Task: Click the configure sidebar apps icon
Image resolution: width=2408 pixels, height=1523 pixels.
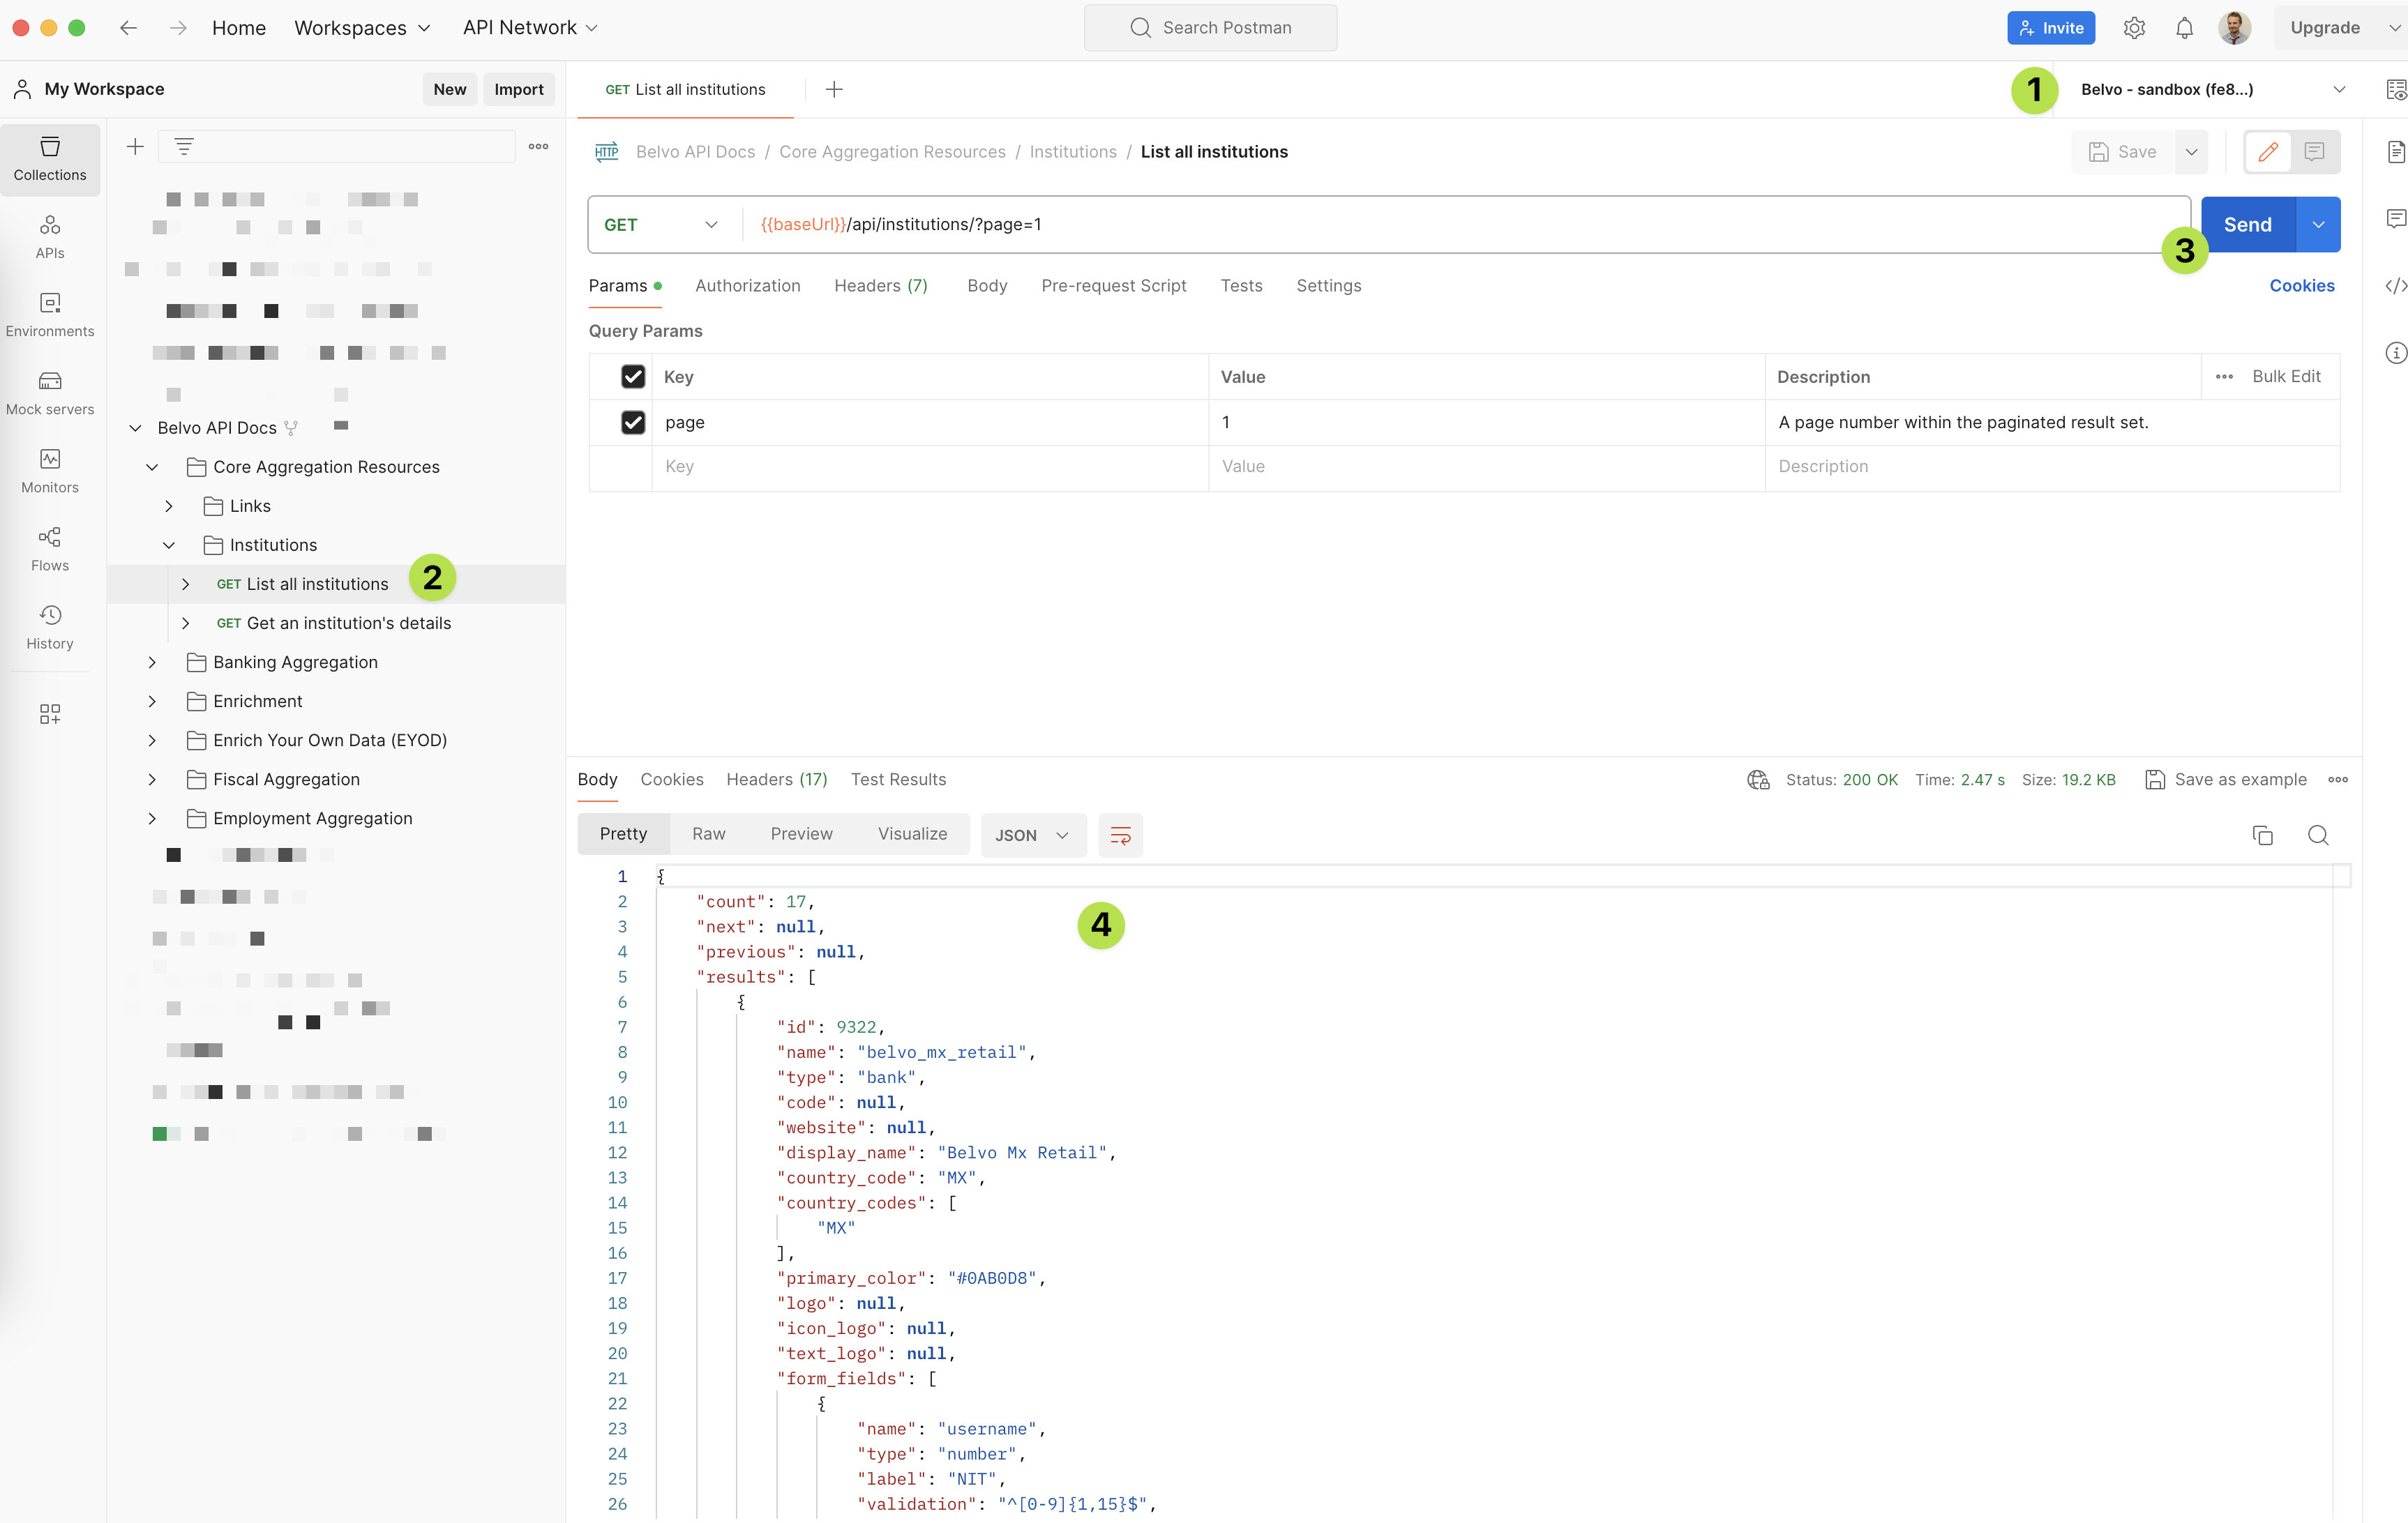Action: pyautogui.click(x=50, y=713)
